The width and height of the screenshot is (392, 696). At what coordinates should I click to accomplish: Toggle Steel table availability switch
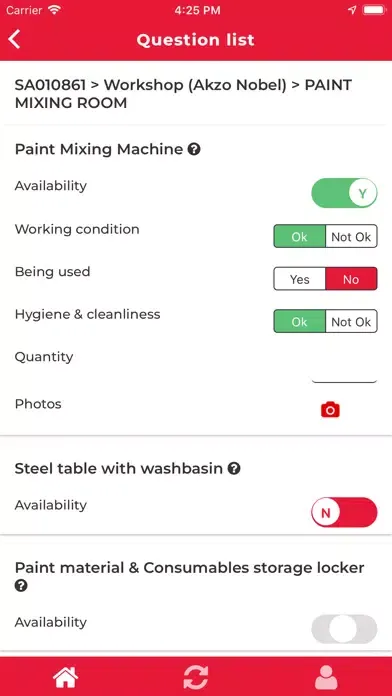pos(344,512)
